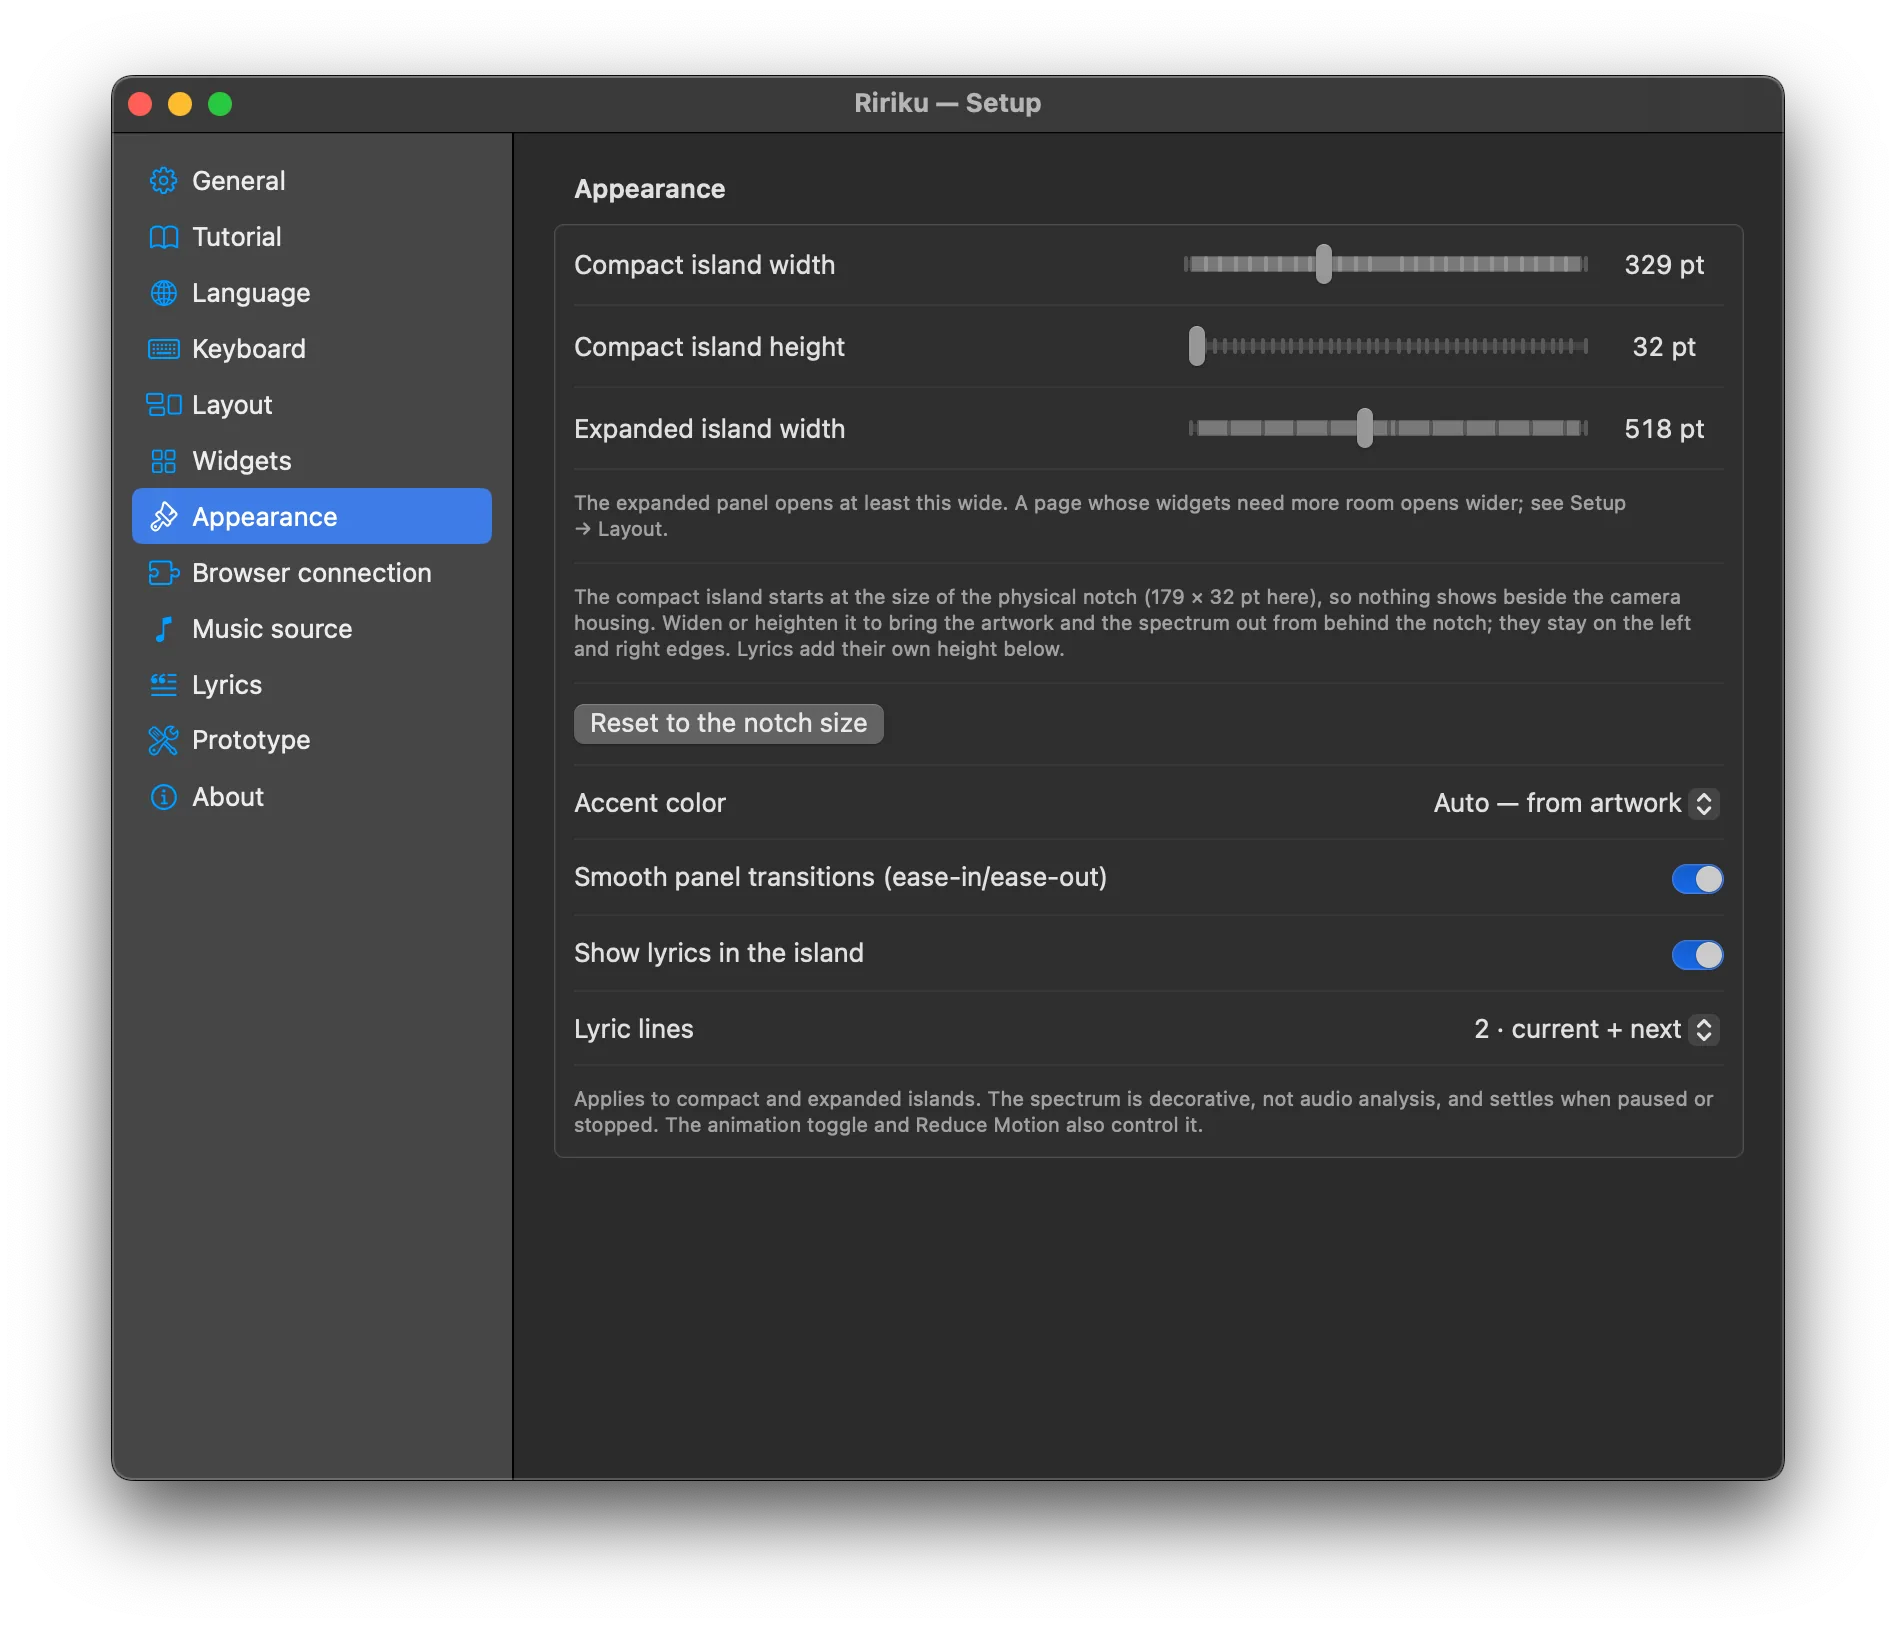
Task: Click the Compact island height slider
Action: 1386,346
